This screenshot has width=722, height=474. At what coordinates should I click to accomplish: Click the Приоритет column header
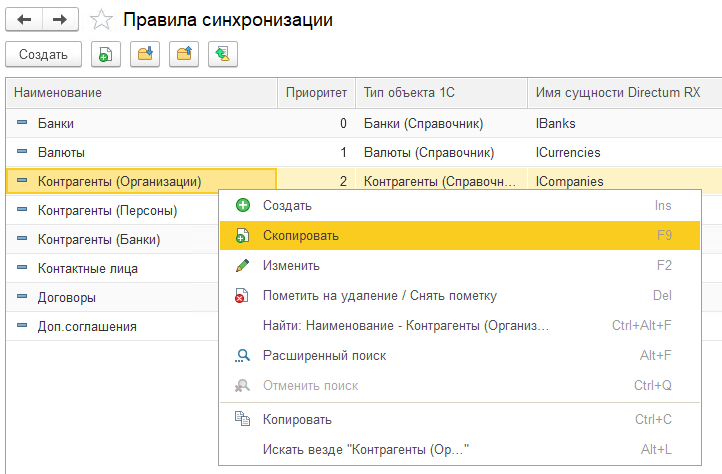[x=316, y=93]
